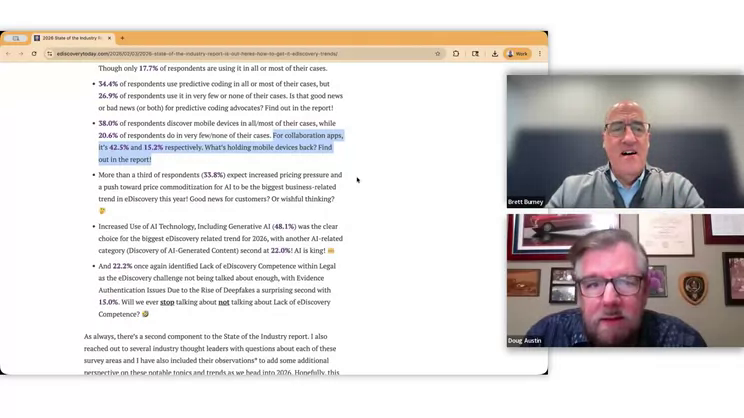Click the browser back arrow
This screenshot has height=418, width=744.
click(x=7, y=54)
